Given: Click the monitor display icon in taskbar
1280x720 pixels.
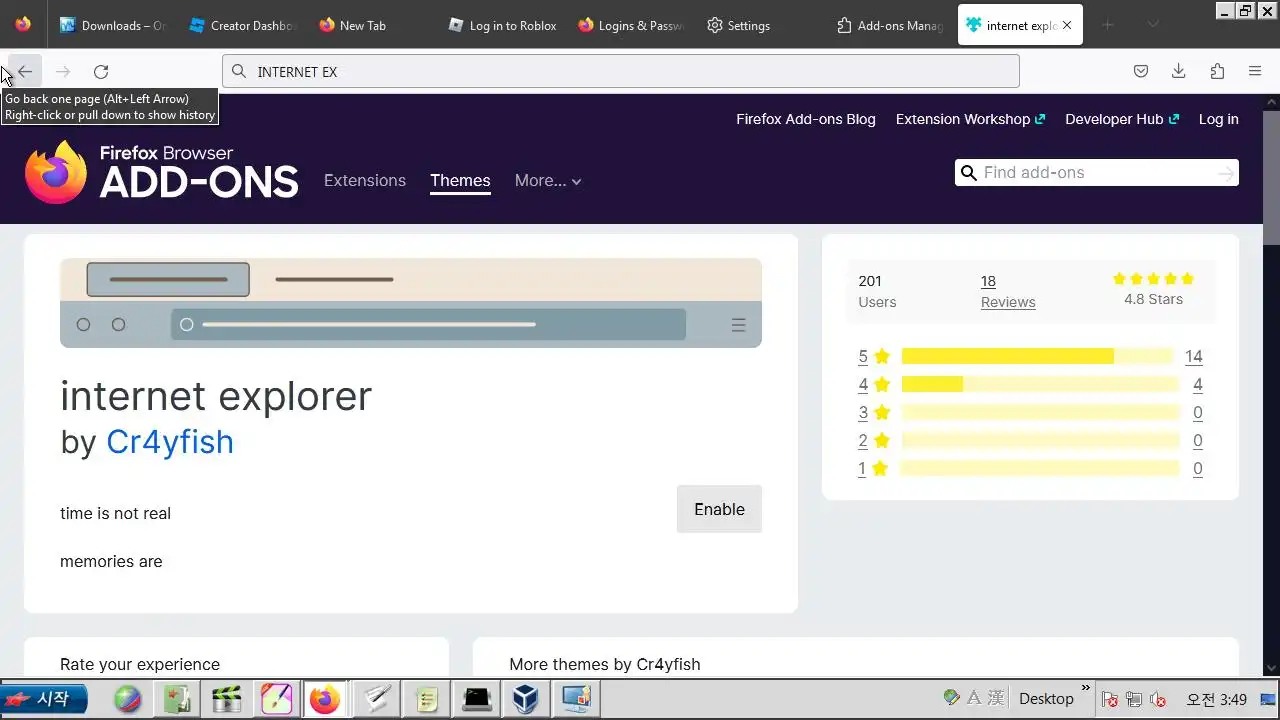Looking at the screenshot, I should point(576,699).
